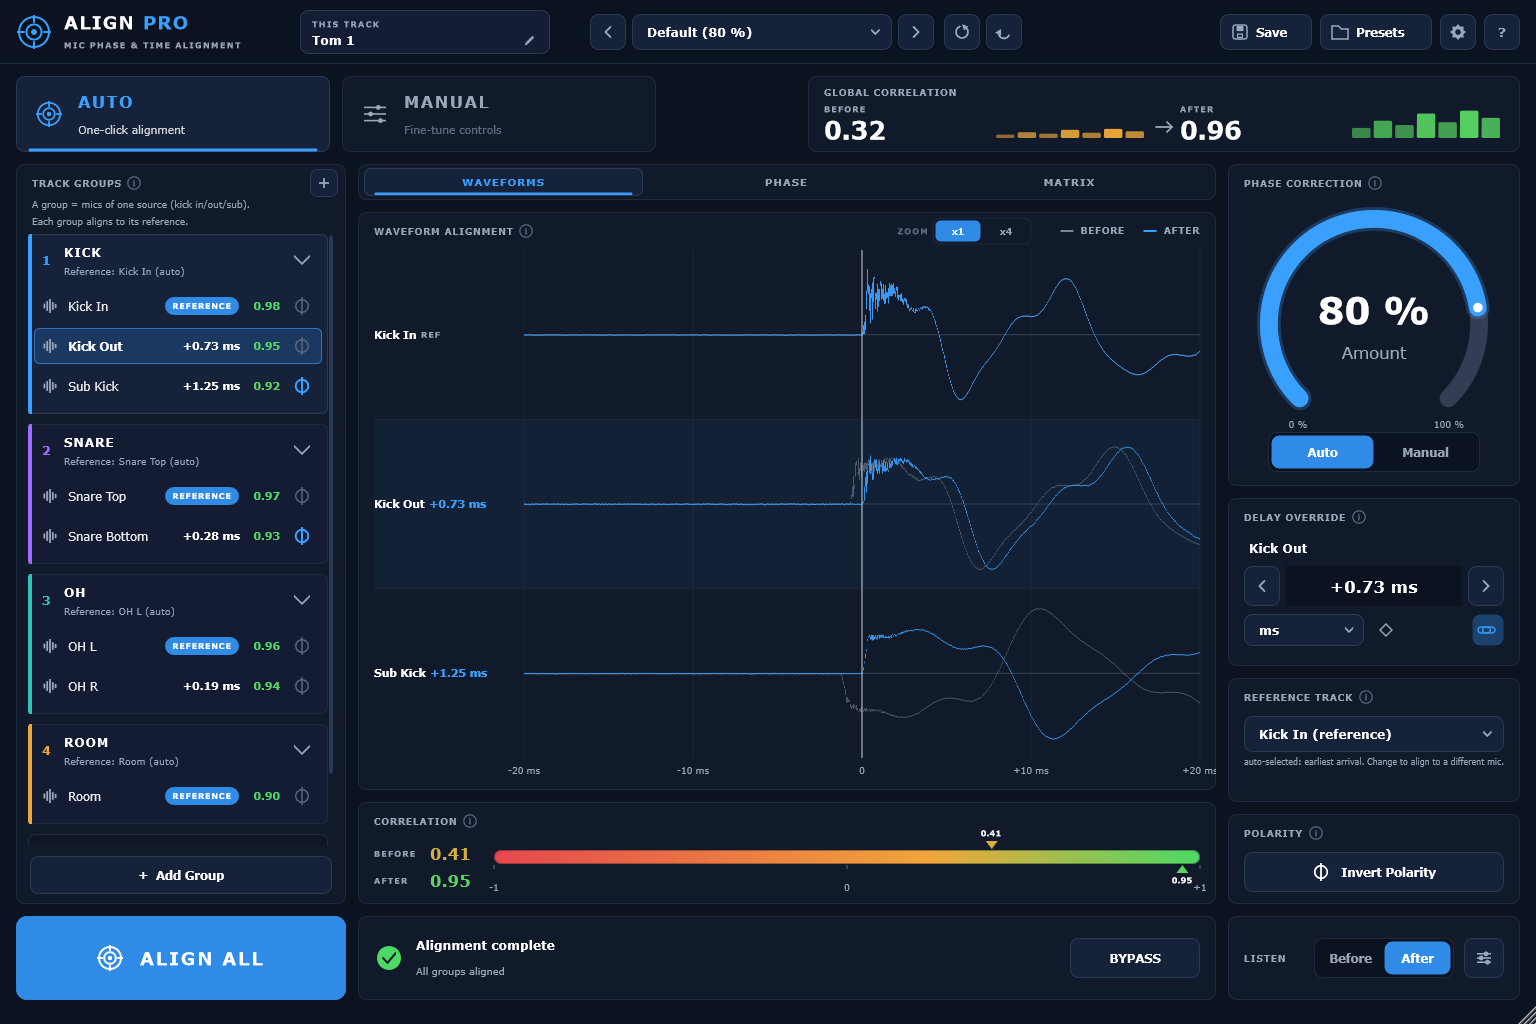Open the Default (80 %) preset dropdown

pyautogui.click(x=762, y=32)
